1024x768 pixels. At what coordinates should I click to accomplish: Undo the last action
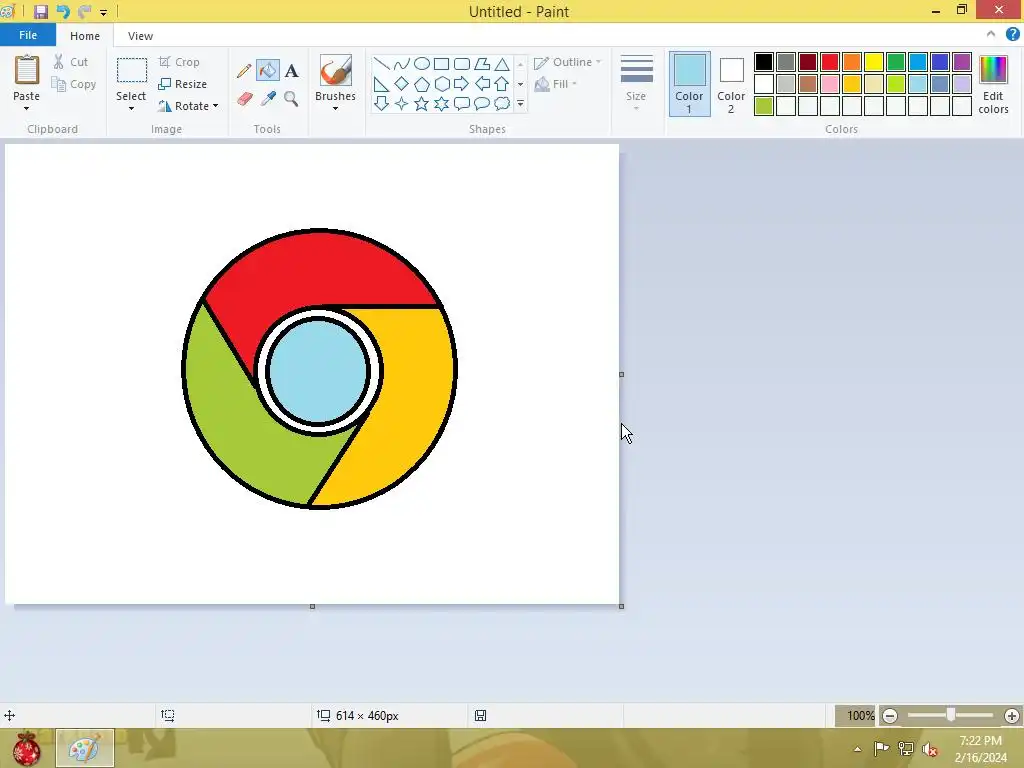(x=63, y=11)
